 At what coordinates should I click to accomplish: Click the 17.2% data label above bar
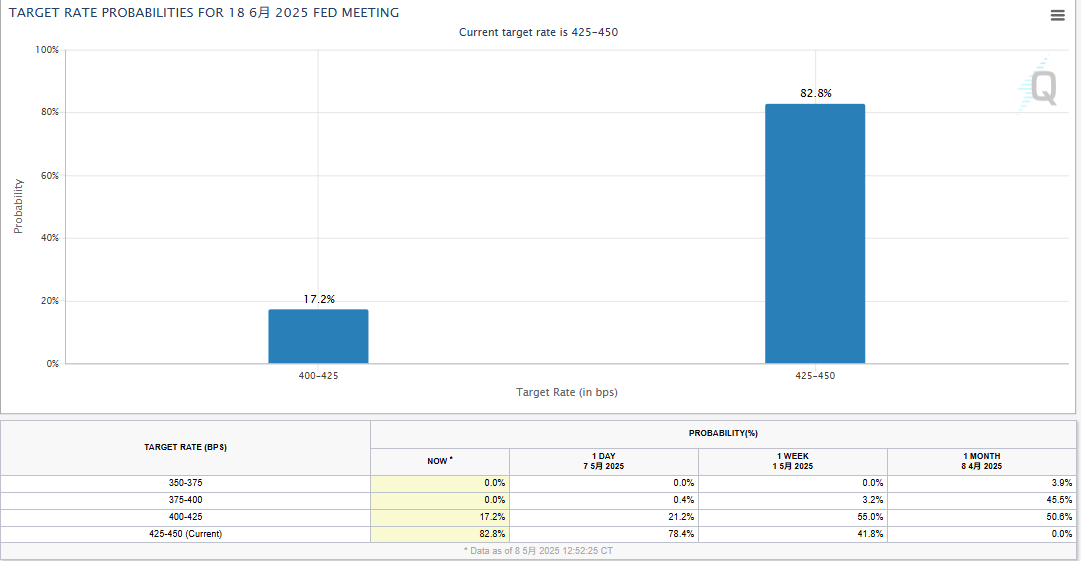pyautogui.click(x=319, y=299)
